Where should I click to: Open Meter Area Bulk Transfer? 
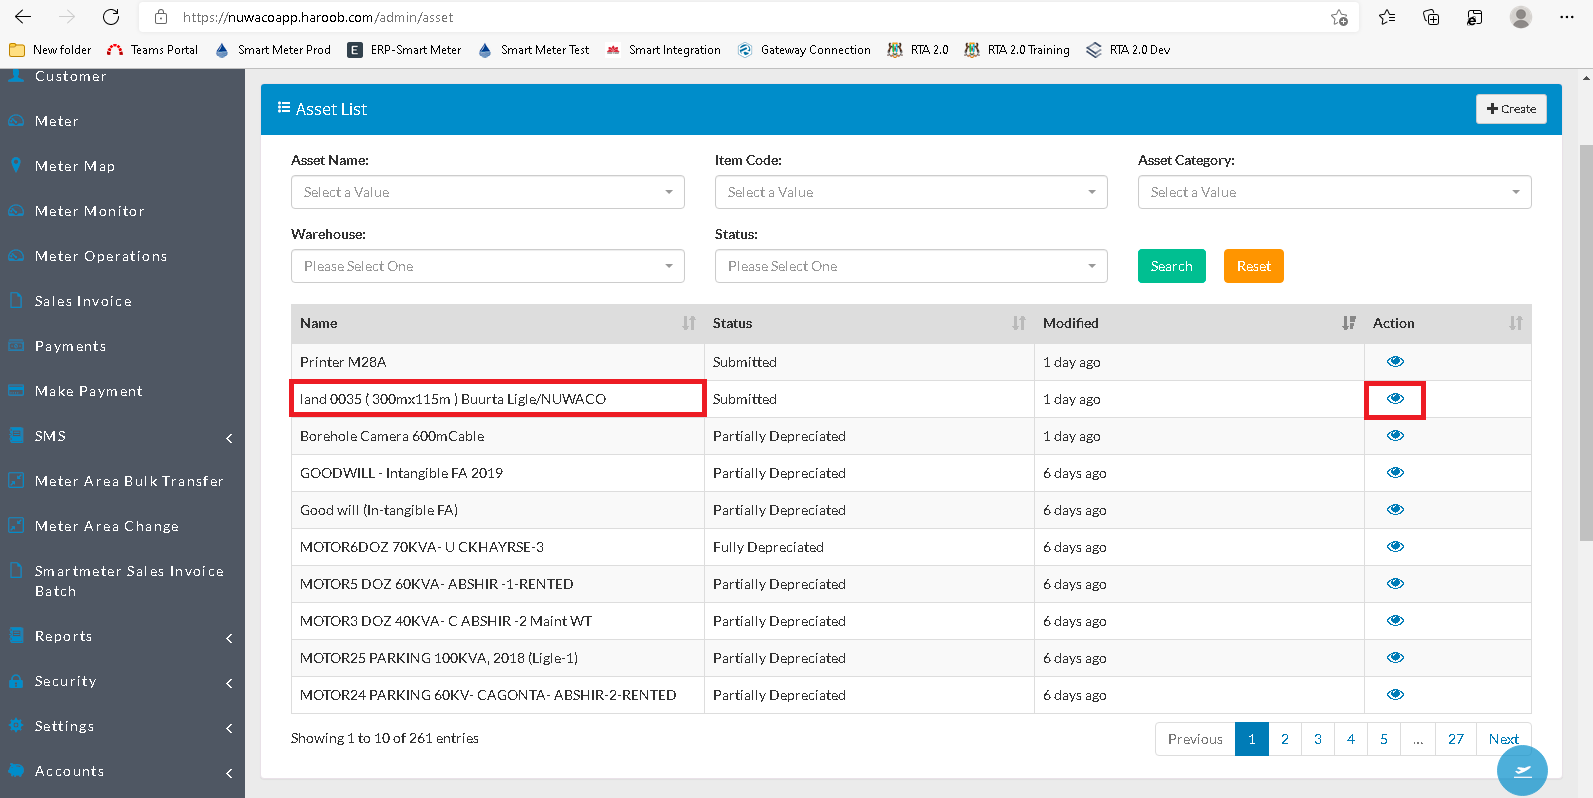[122, 481]
